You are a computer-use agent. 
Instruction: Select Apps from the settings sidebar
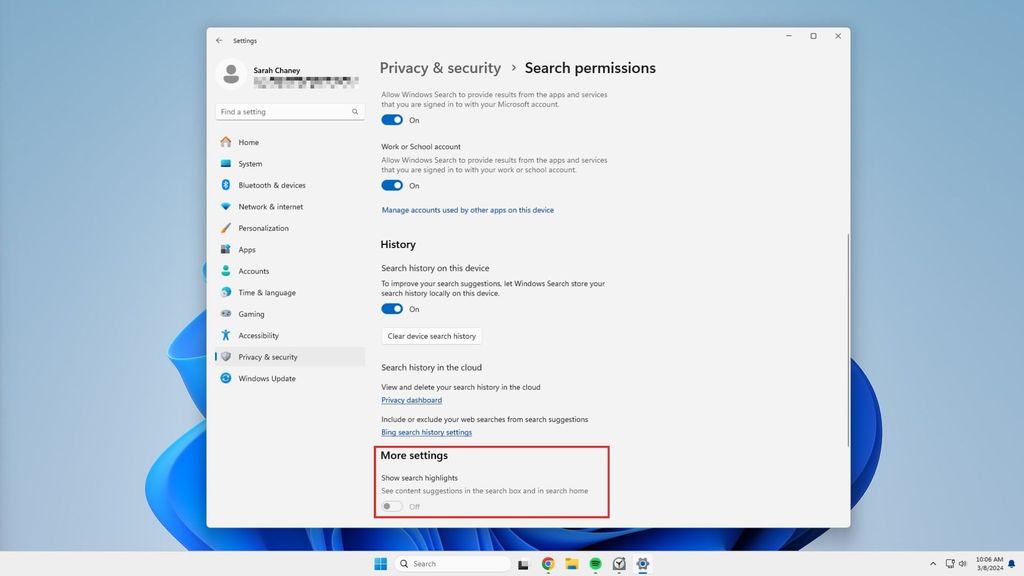pyautogui.click(x=247, y=249)
